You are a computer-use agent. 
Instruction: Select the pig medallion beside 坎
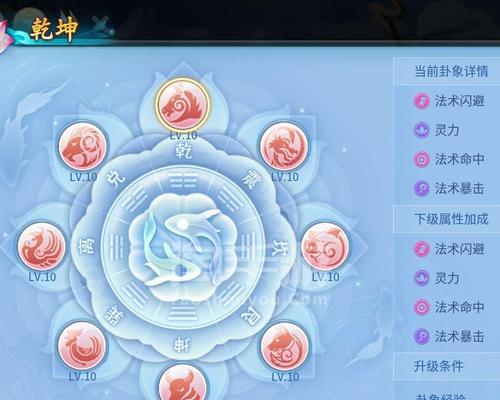325,246
